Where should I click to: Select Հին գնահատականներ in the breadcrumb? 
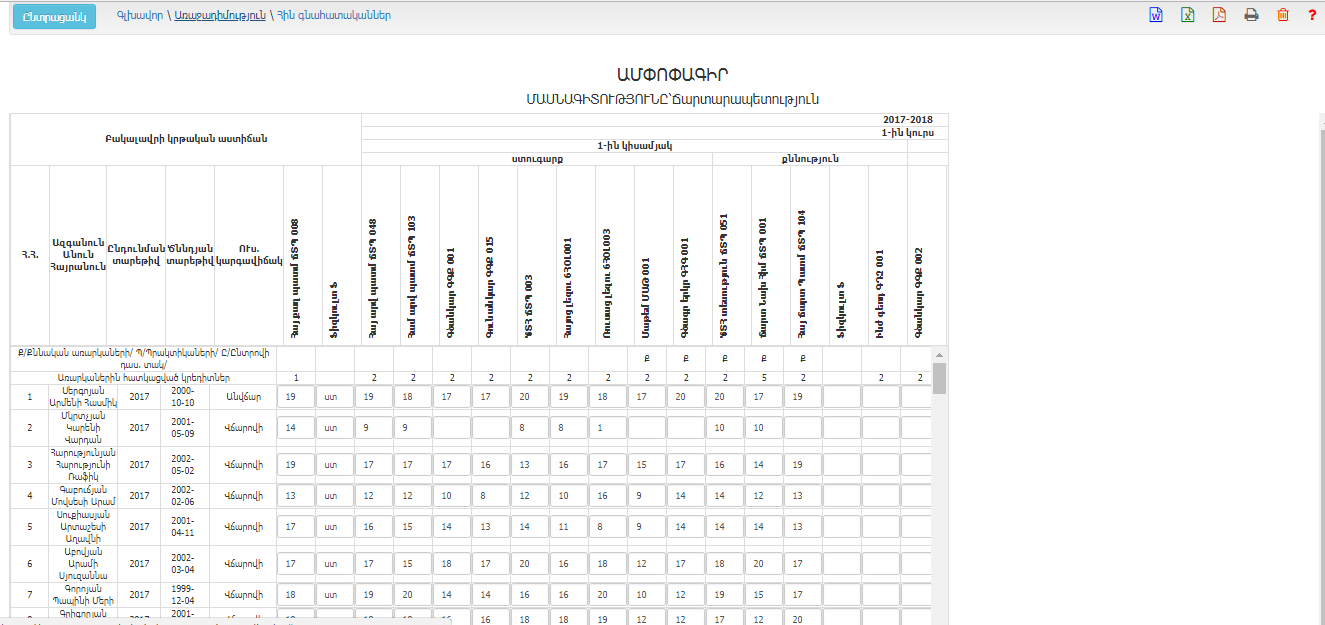(334, 16)
